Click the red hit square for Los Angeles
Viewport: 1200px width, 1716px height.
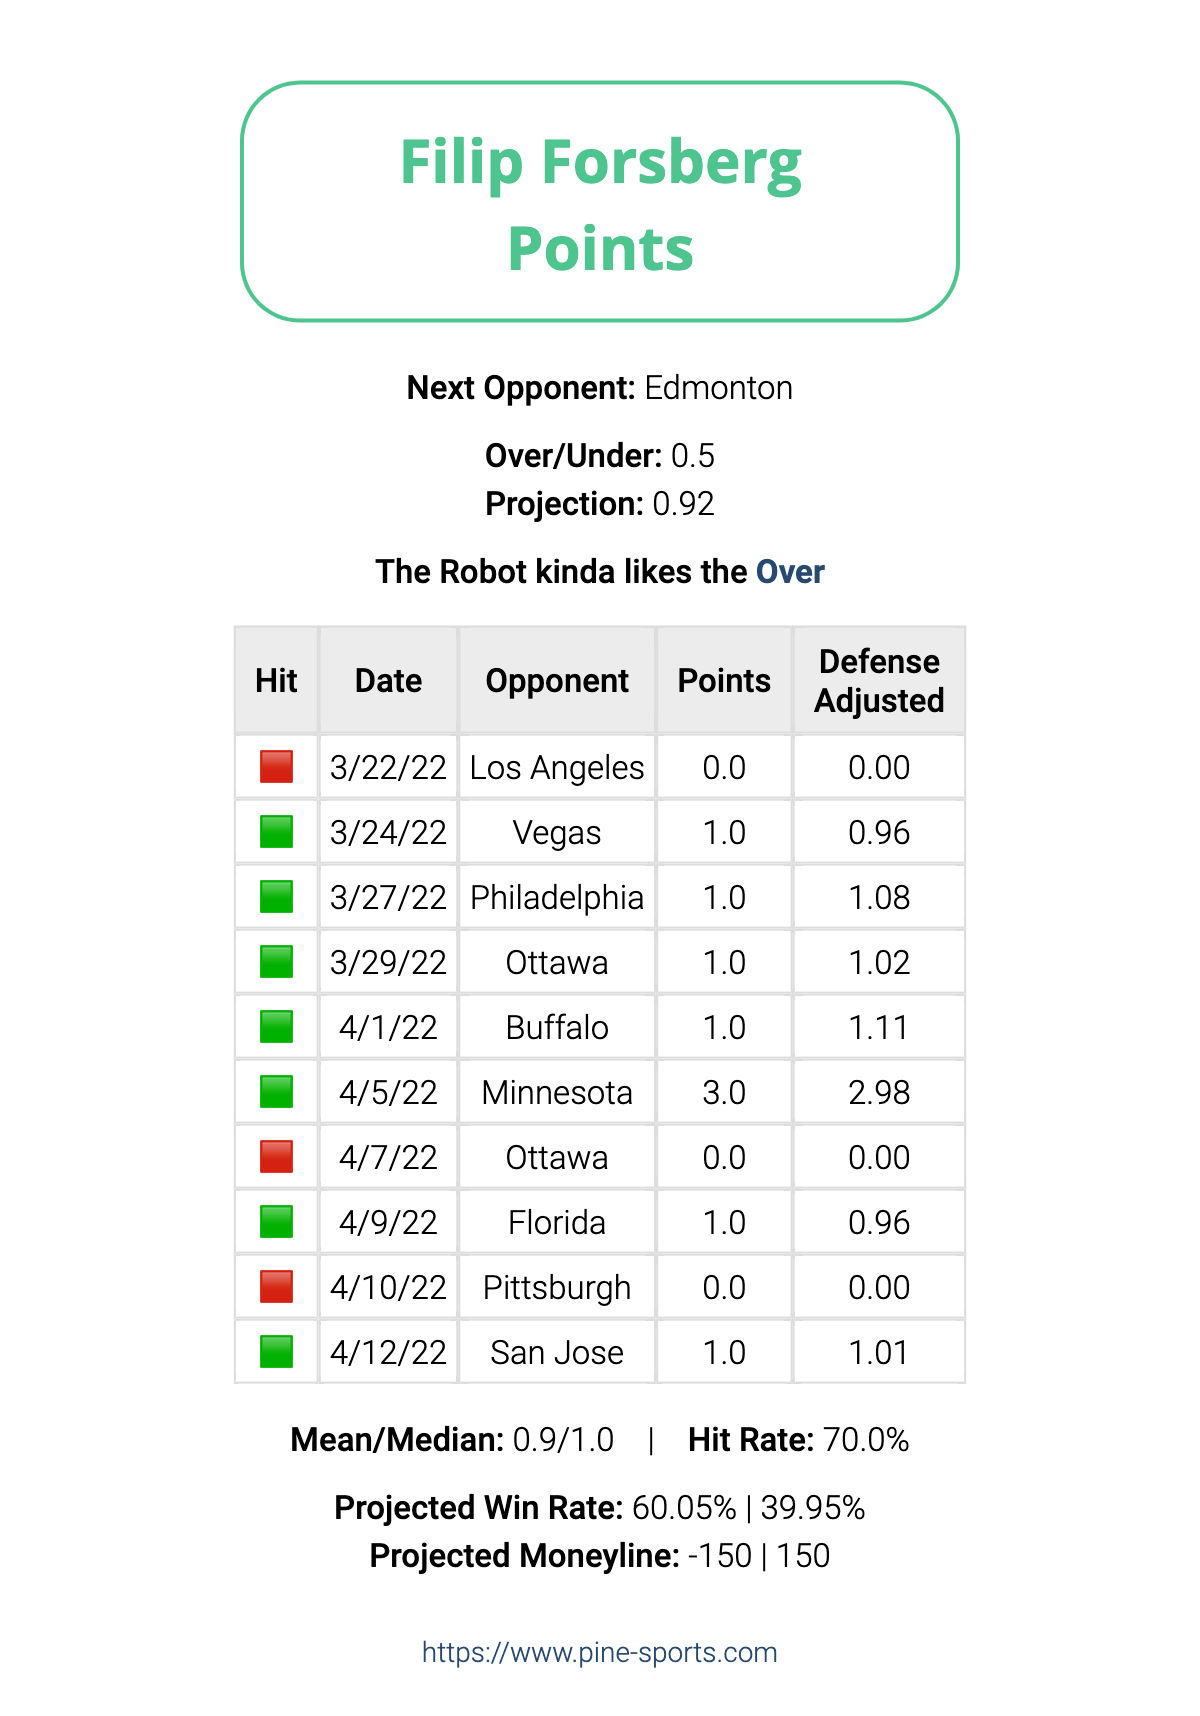(276, 767)
